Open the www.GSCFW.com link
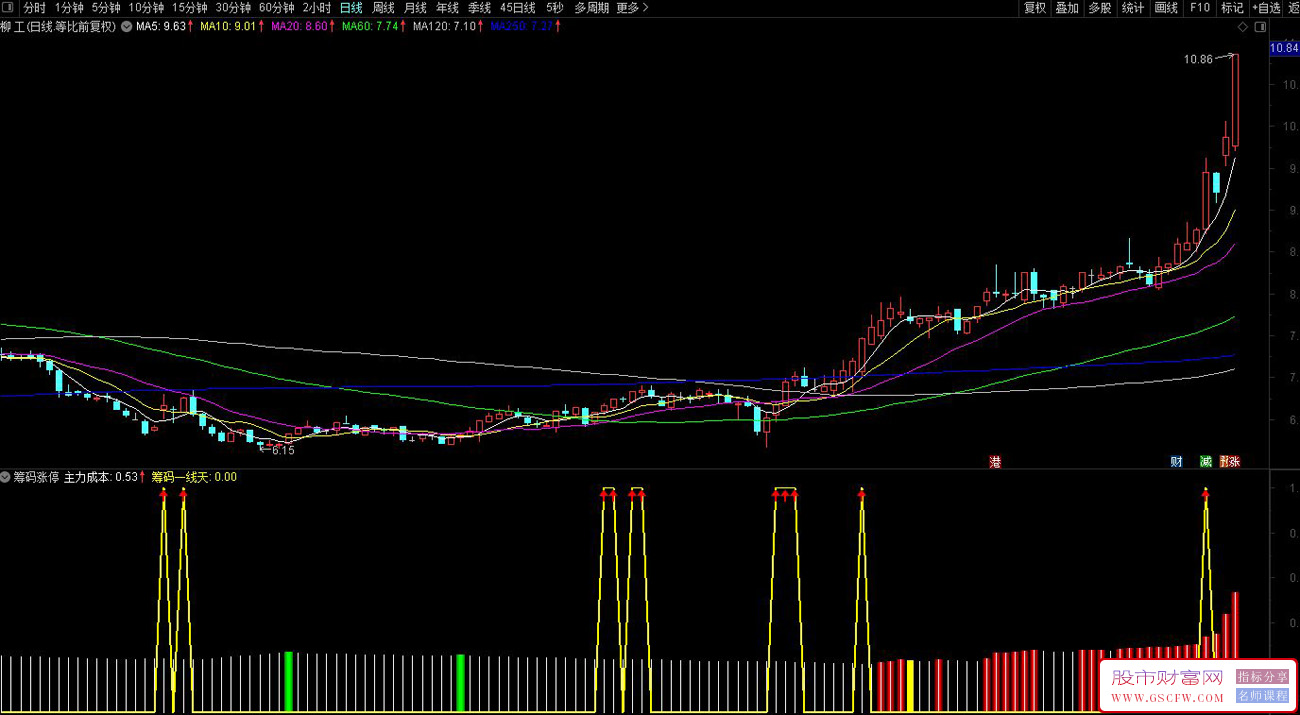 (1167, 696)
